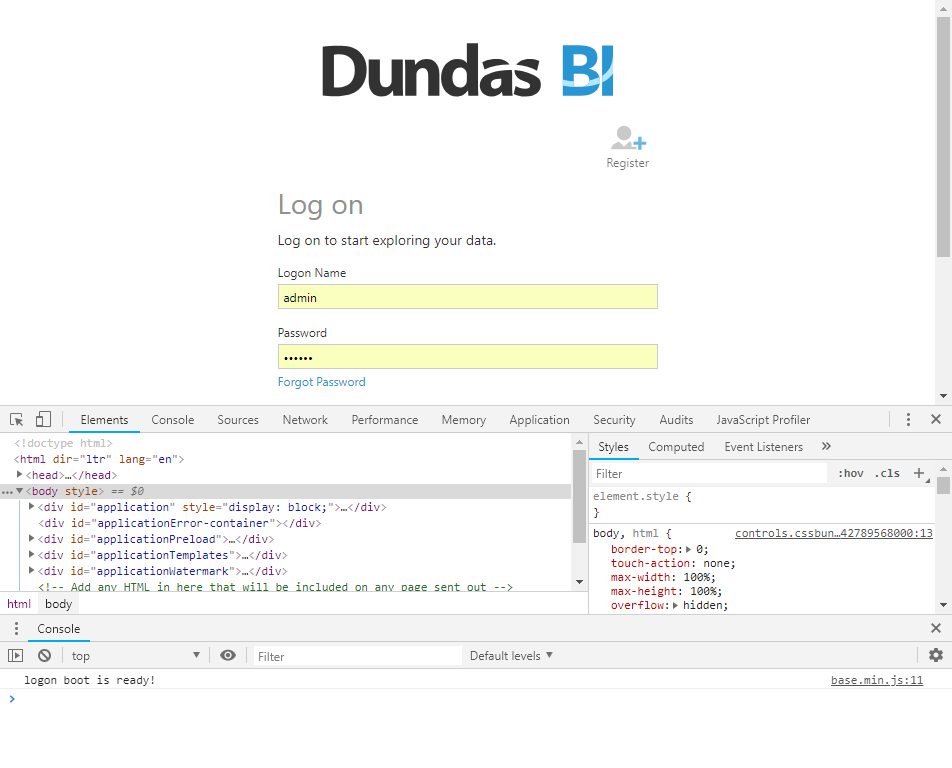Click the Register user icon
The height and width of the screenshot is (768, 952).
[x=628, y=139]
